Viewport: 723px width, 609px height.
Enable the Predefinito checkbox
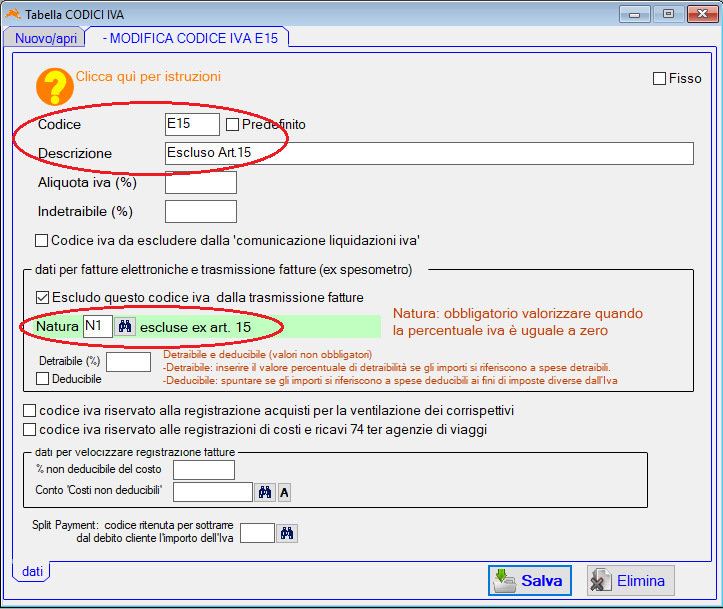pyautogui.click(x=233, y=125)
